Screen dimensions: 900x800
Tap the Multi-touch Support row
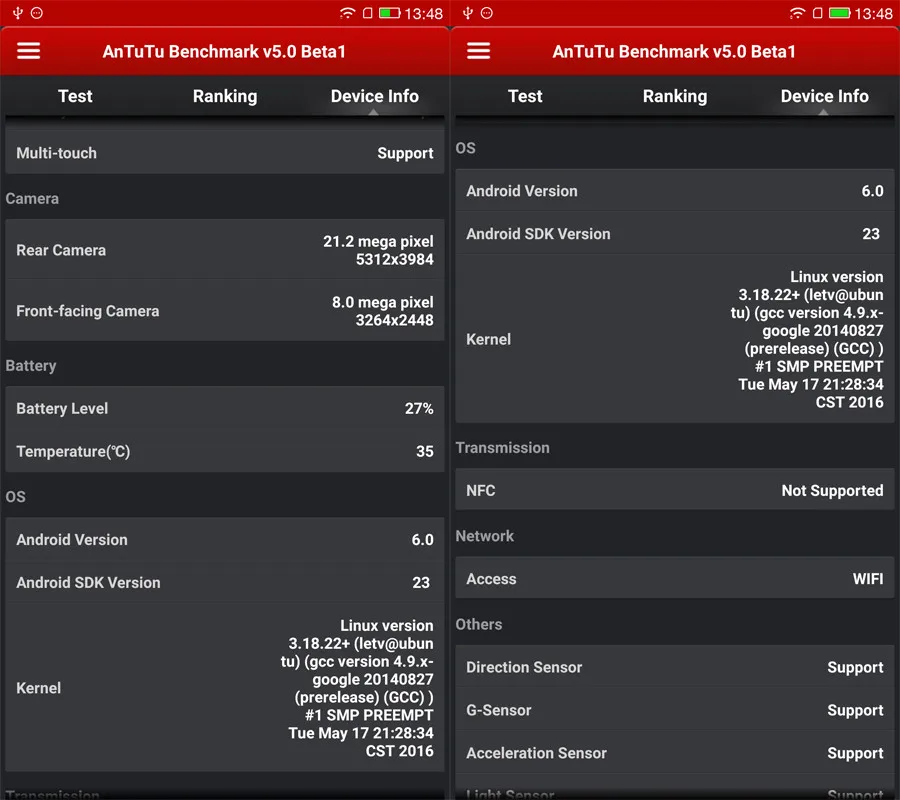[x=225, y=153]
